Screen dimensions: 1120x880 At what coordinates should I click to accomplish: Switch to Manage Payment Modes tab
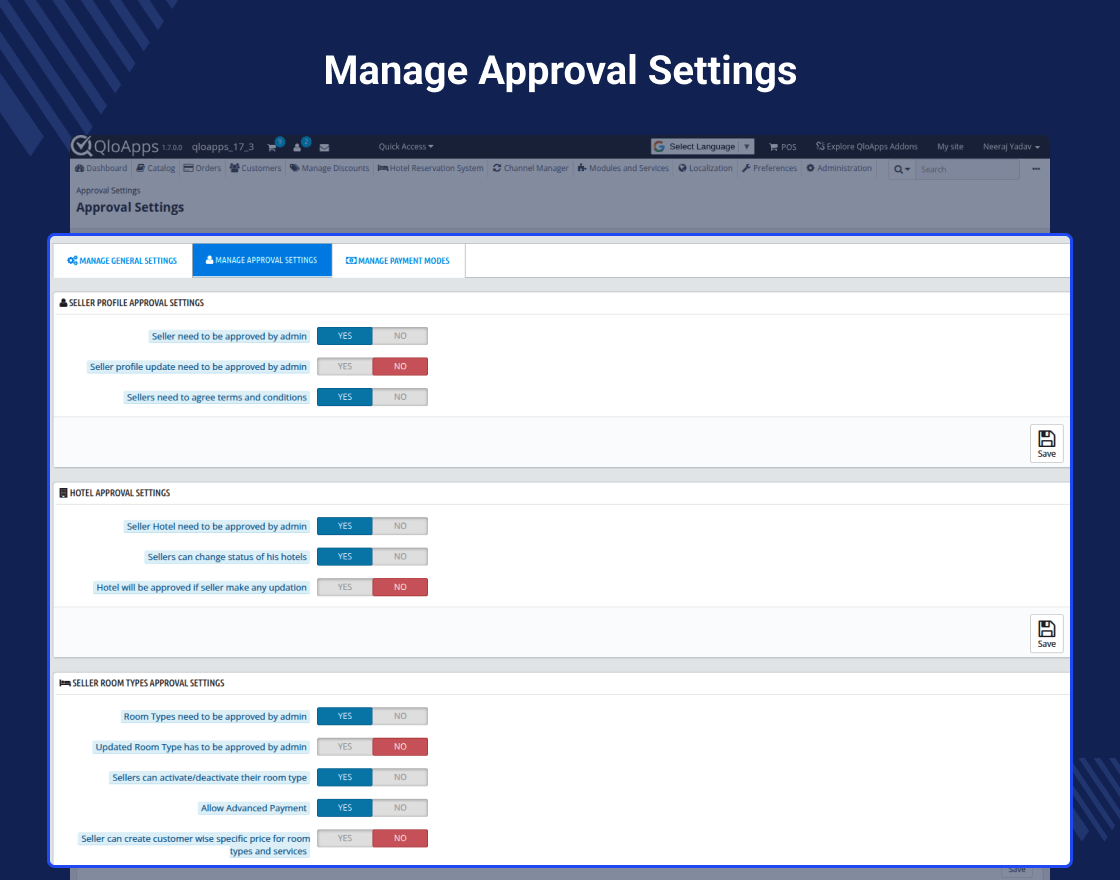pos(398,261)
